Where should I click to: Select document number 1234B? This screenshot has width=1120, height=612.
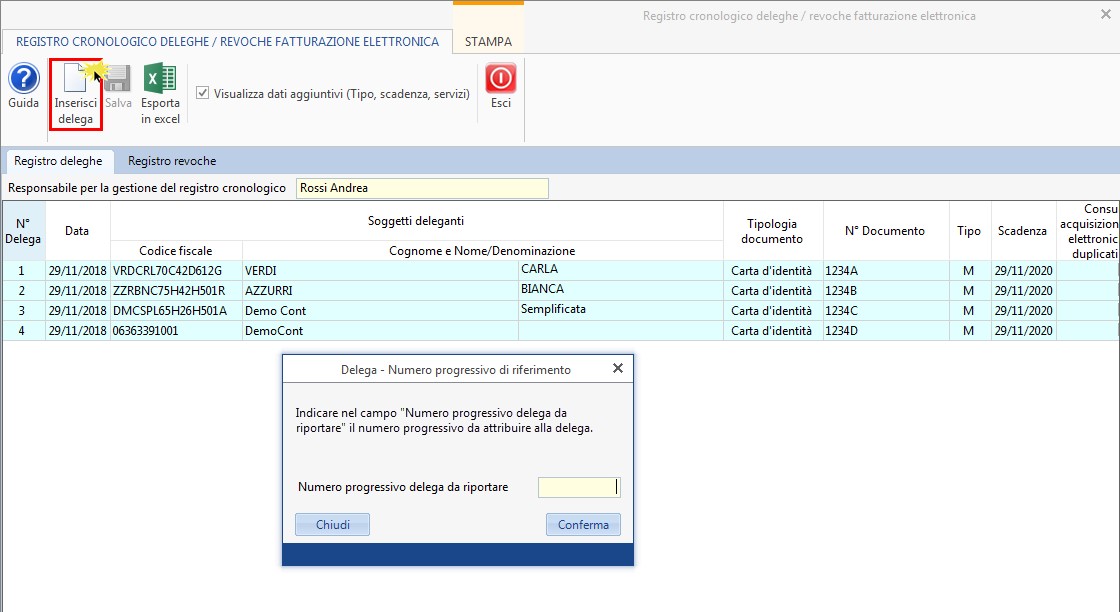pos(886,291)
